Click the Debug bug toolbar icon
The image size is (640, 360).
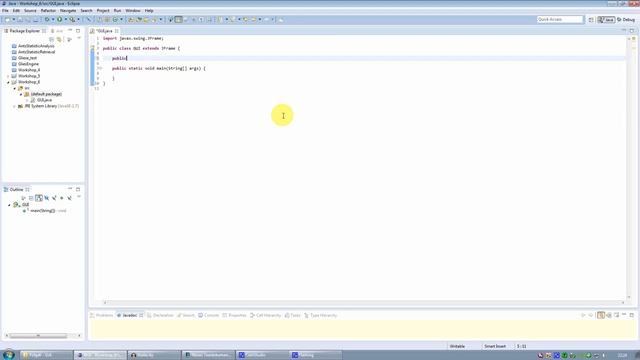point(47,20)
